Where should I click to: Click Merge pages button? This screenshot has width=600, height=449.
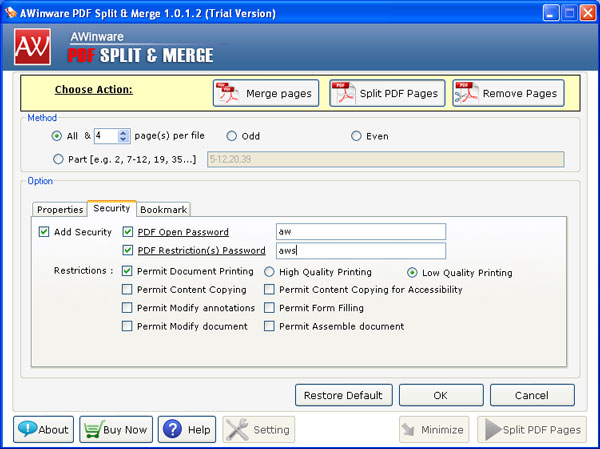point(266,93)
